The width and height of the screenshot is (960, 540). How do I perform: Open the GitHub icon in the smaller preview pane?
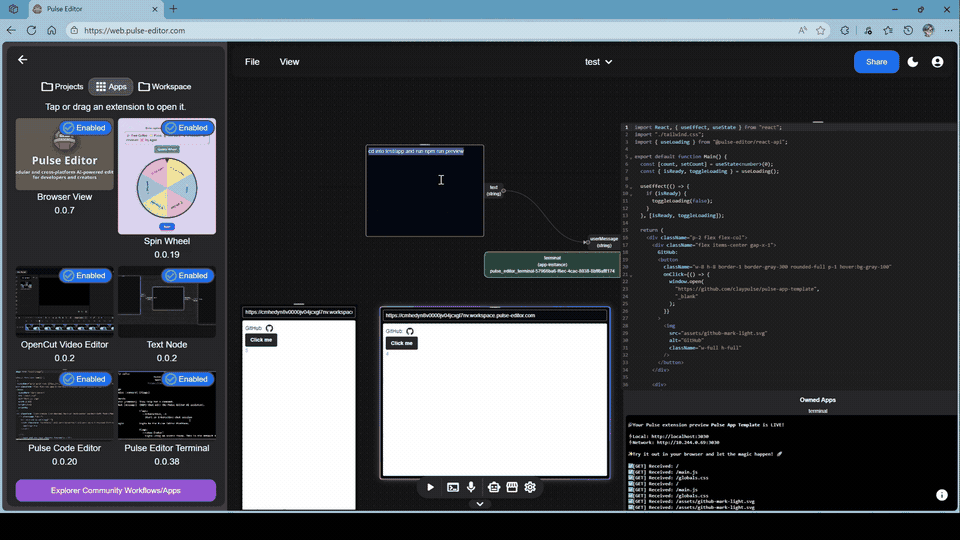(x=269, y=328)
